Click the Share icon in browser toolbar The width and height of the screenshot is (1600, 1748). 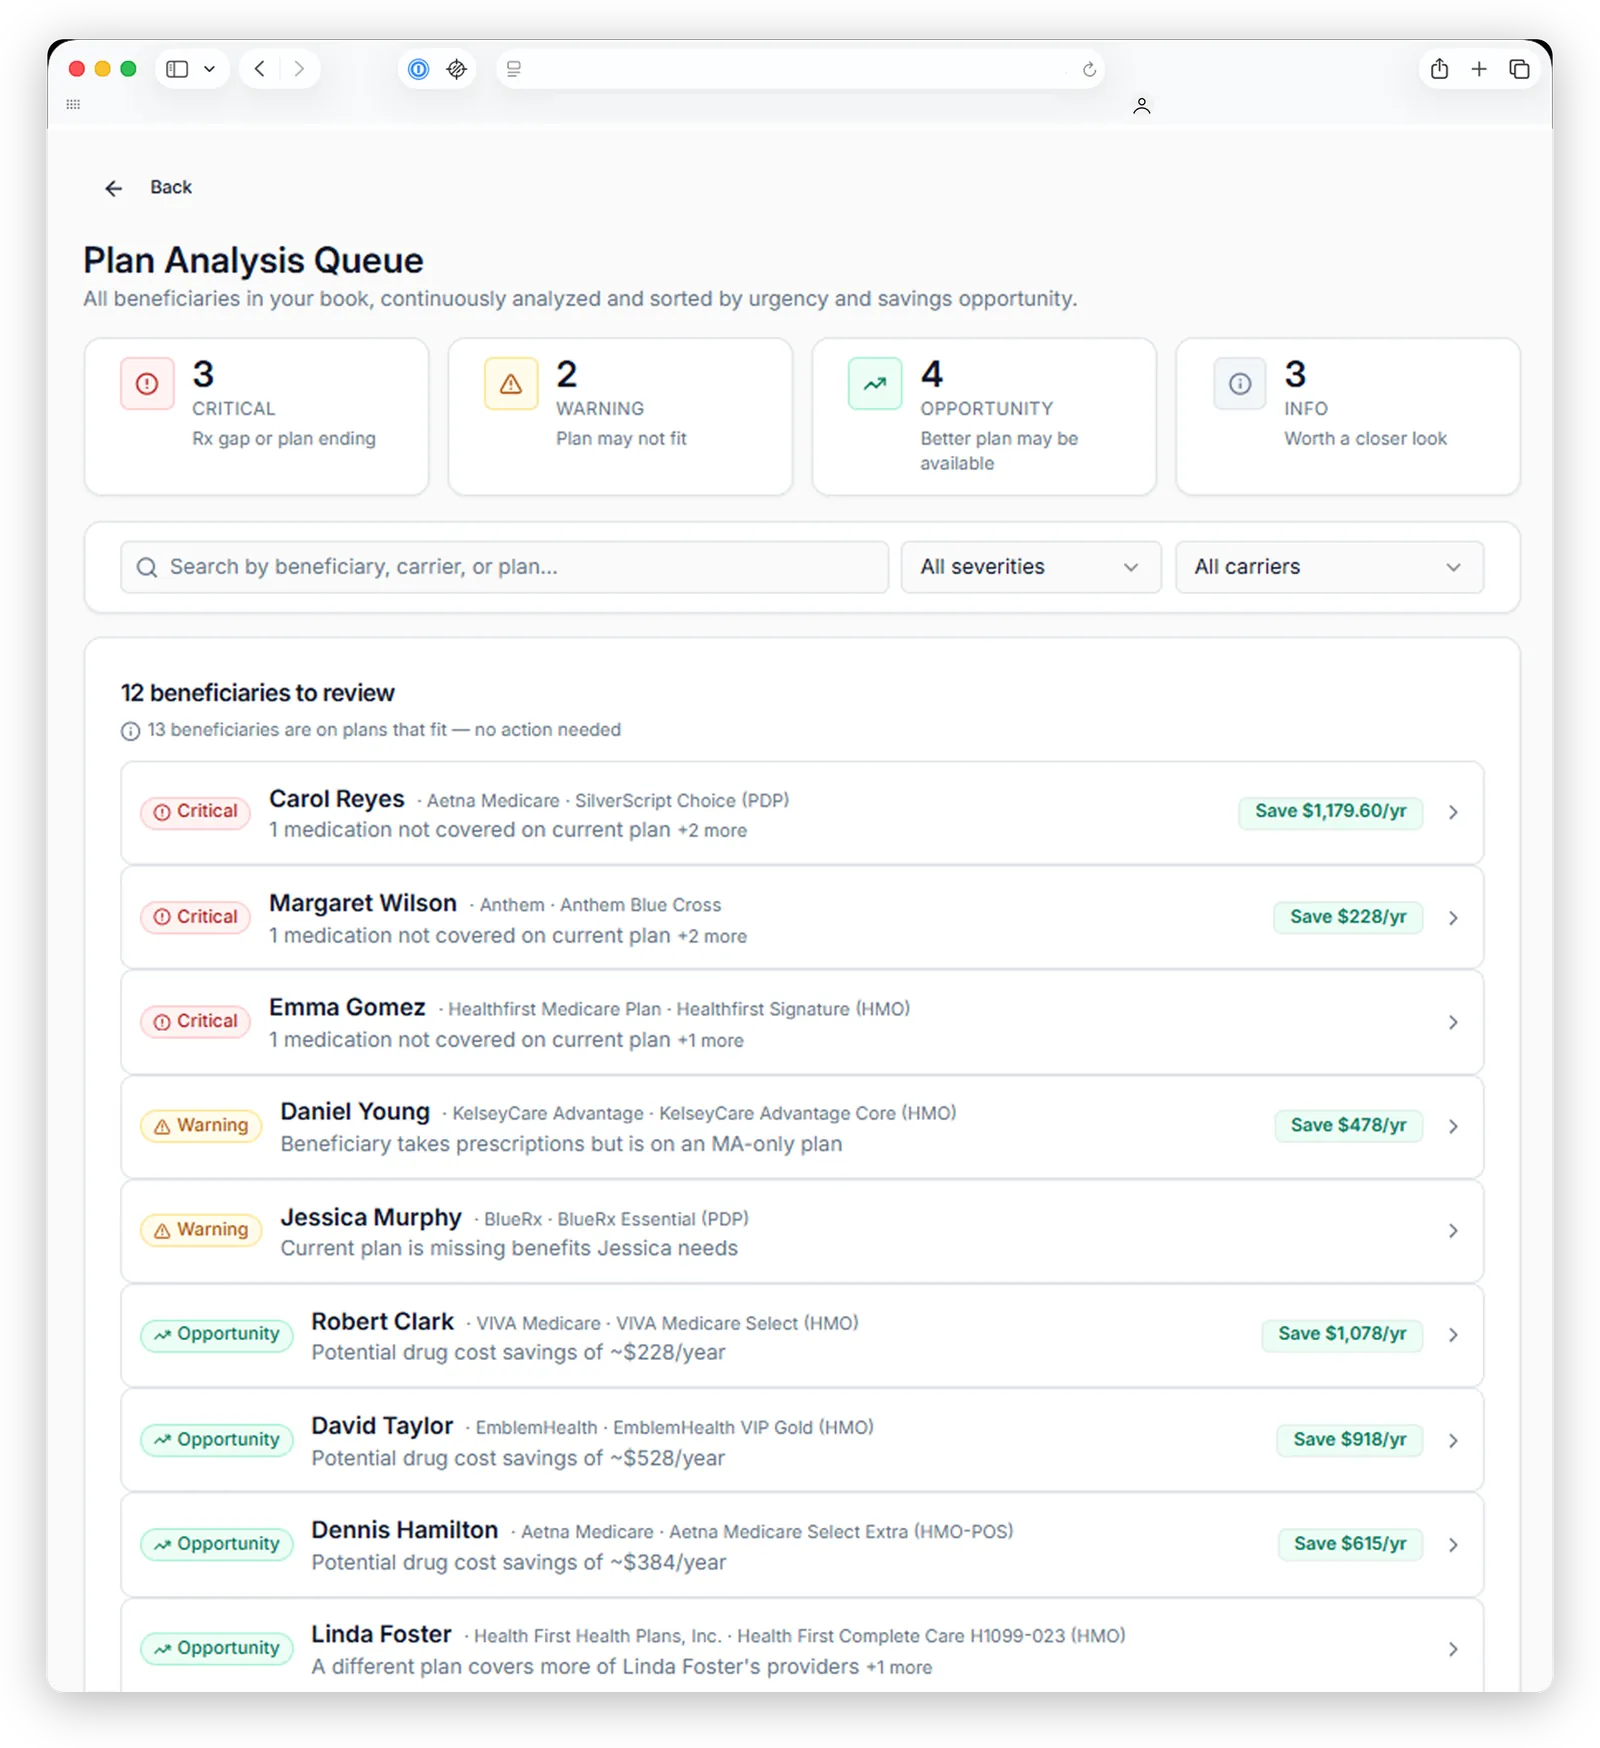coord(1439,69)
